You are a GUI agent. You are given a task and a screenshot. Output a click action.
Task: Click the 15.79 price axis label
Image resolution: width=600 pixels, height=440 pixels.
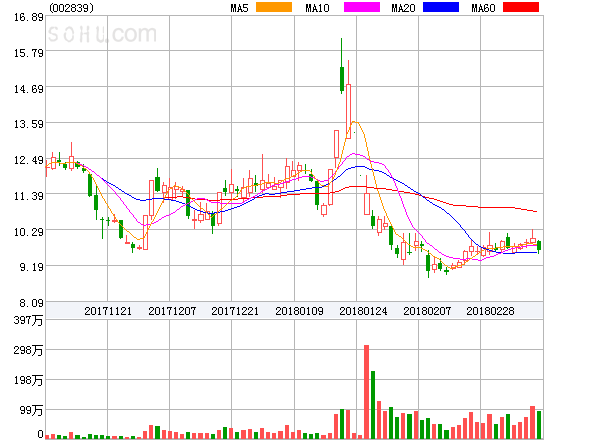pyautogui.click(x=29, y=53)
